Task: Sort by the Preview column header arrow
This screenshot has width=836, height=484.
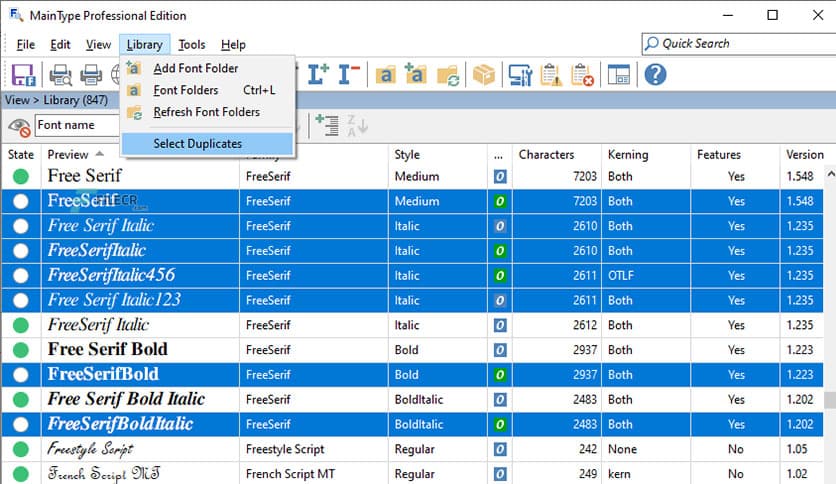Action: click(100, 154)
